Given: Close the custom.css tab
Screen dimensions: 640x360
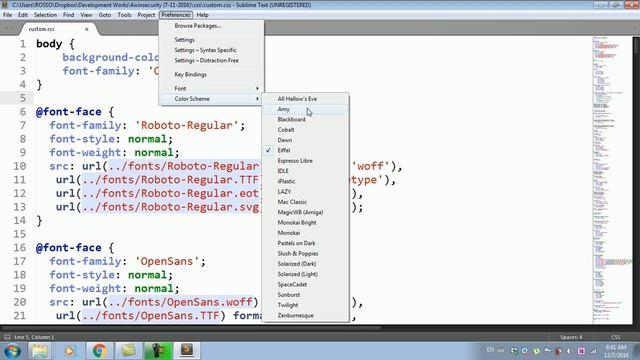Looking at the screenshot, I should [87, 29].
